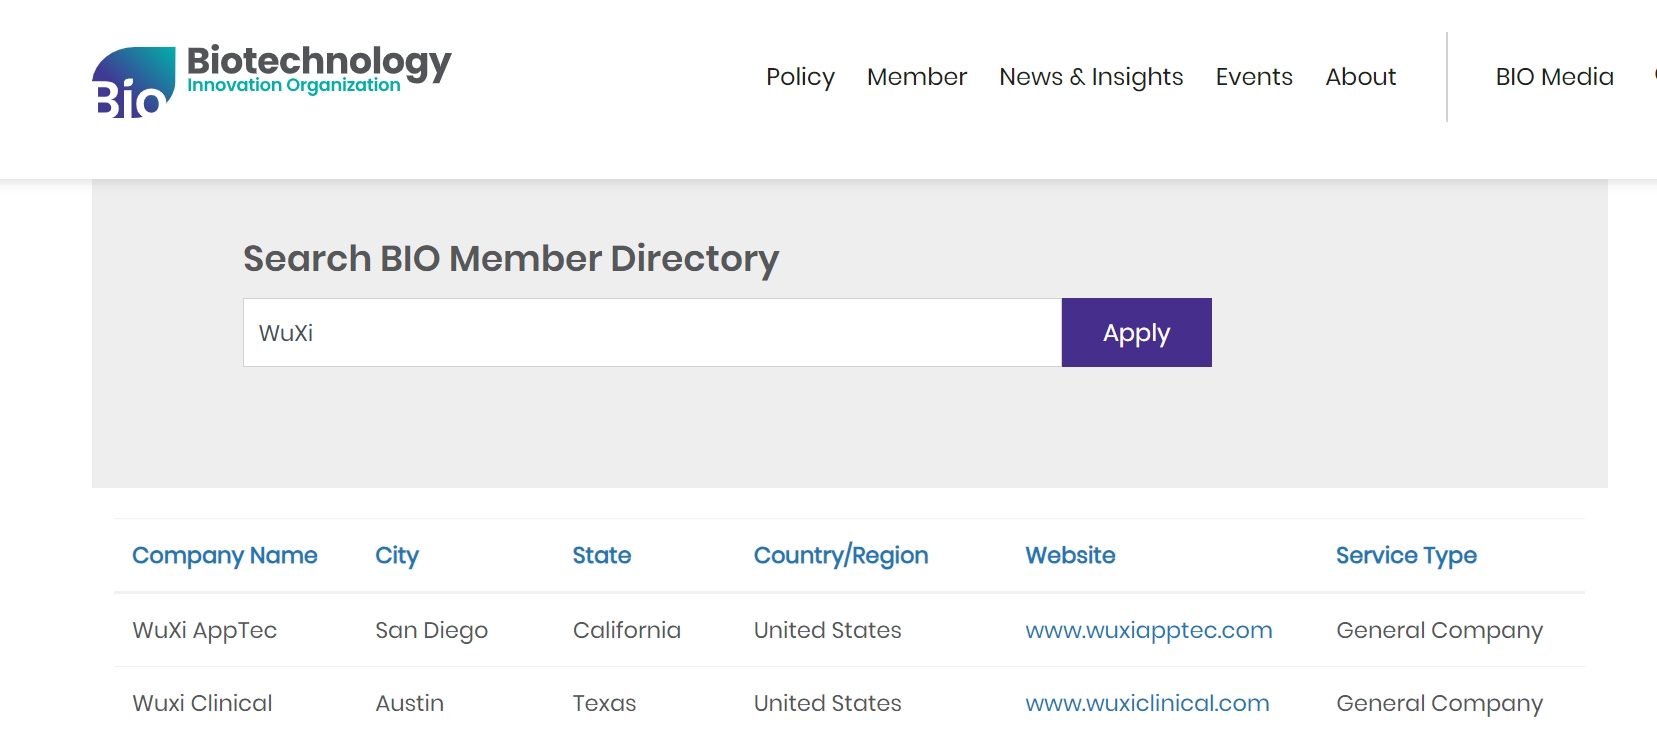Open the www.wuxiclinical.com link
Viewport: 1657px width, 756px height.
tap(1147, 703)
